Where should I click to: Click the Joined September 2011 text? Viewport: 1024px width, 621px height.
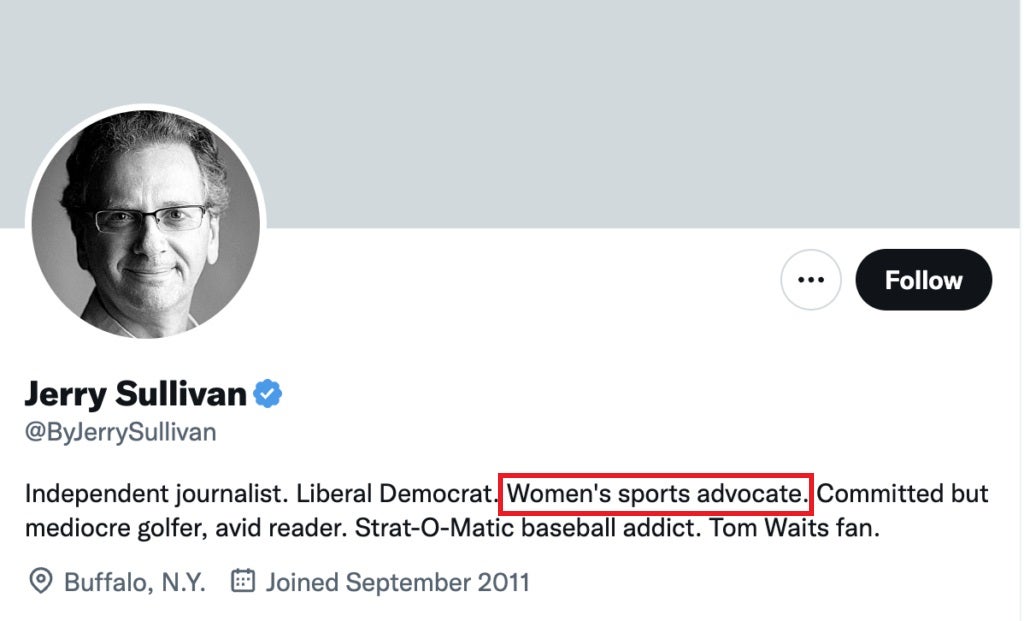pyautogui.click(x=397, y=582)
